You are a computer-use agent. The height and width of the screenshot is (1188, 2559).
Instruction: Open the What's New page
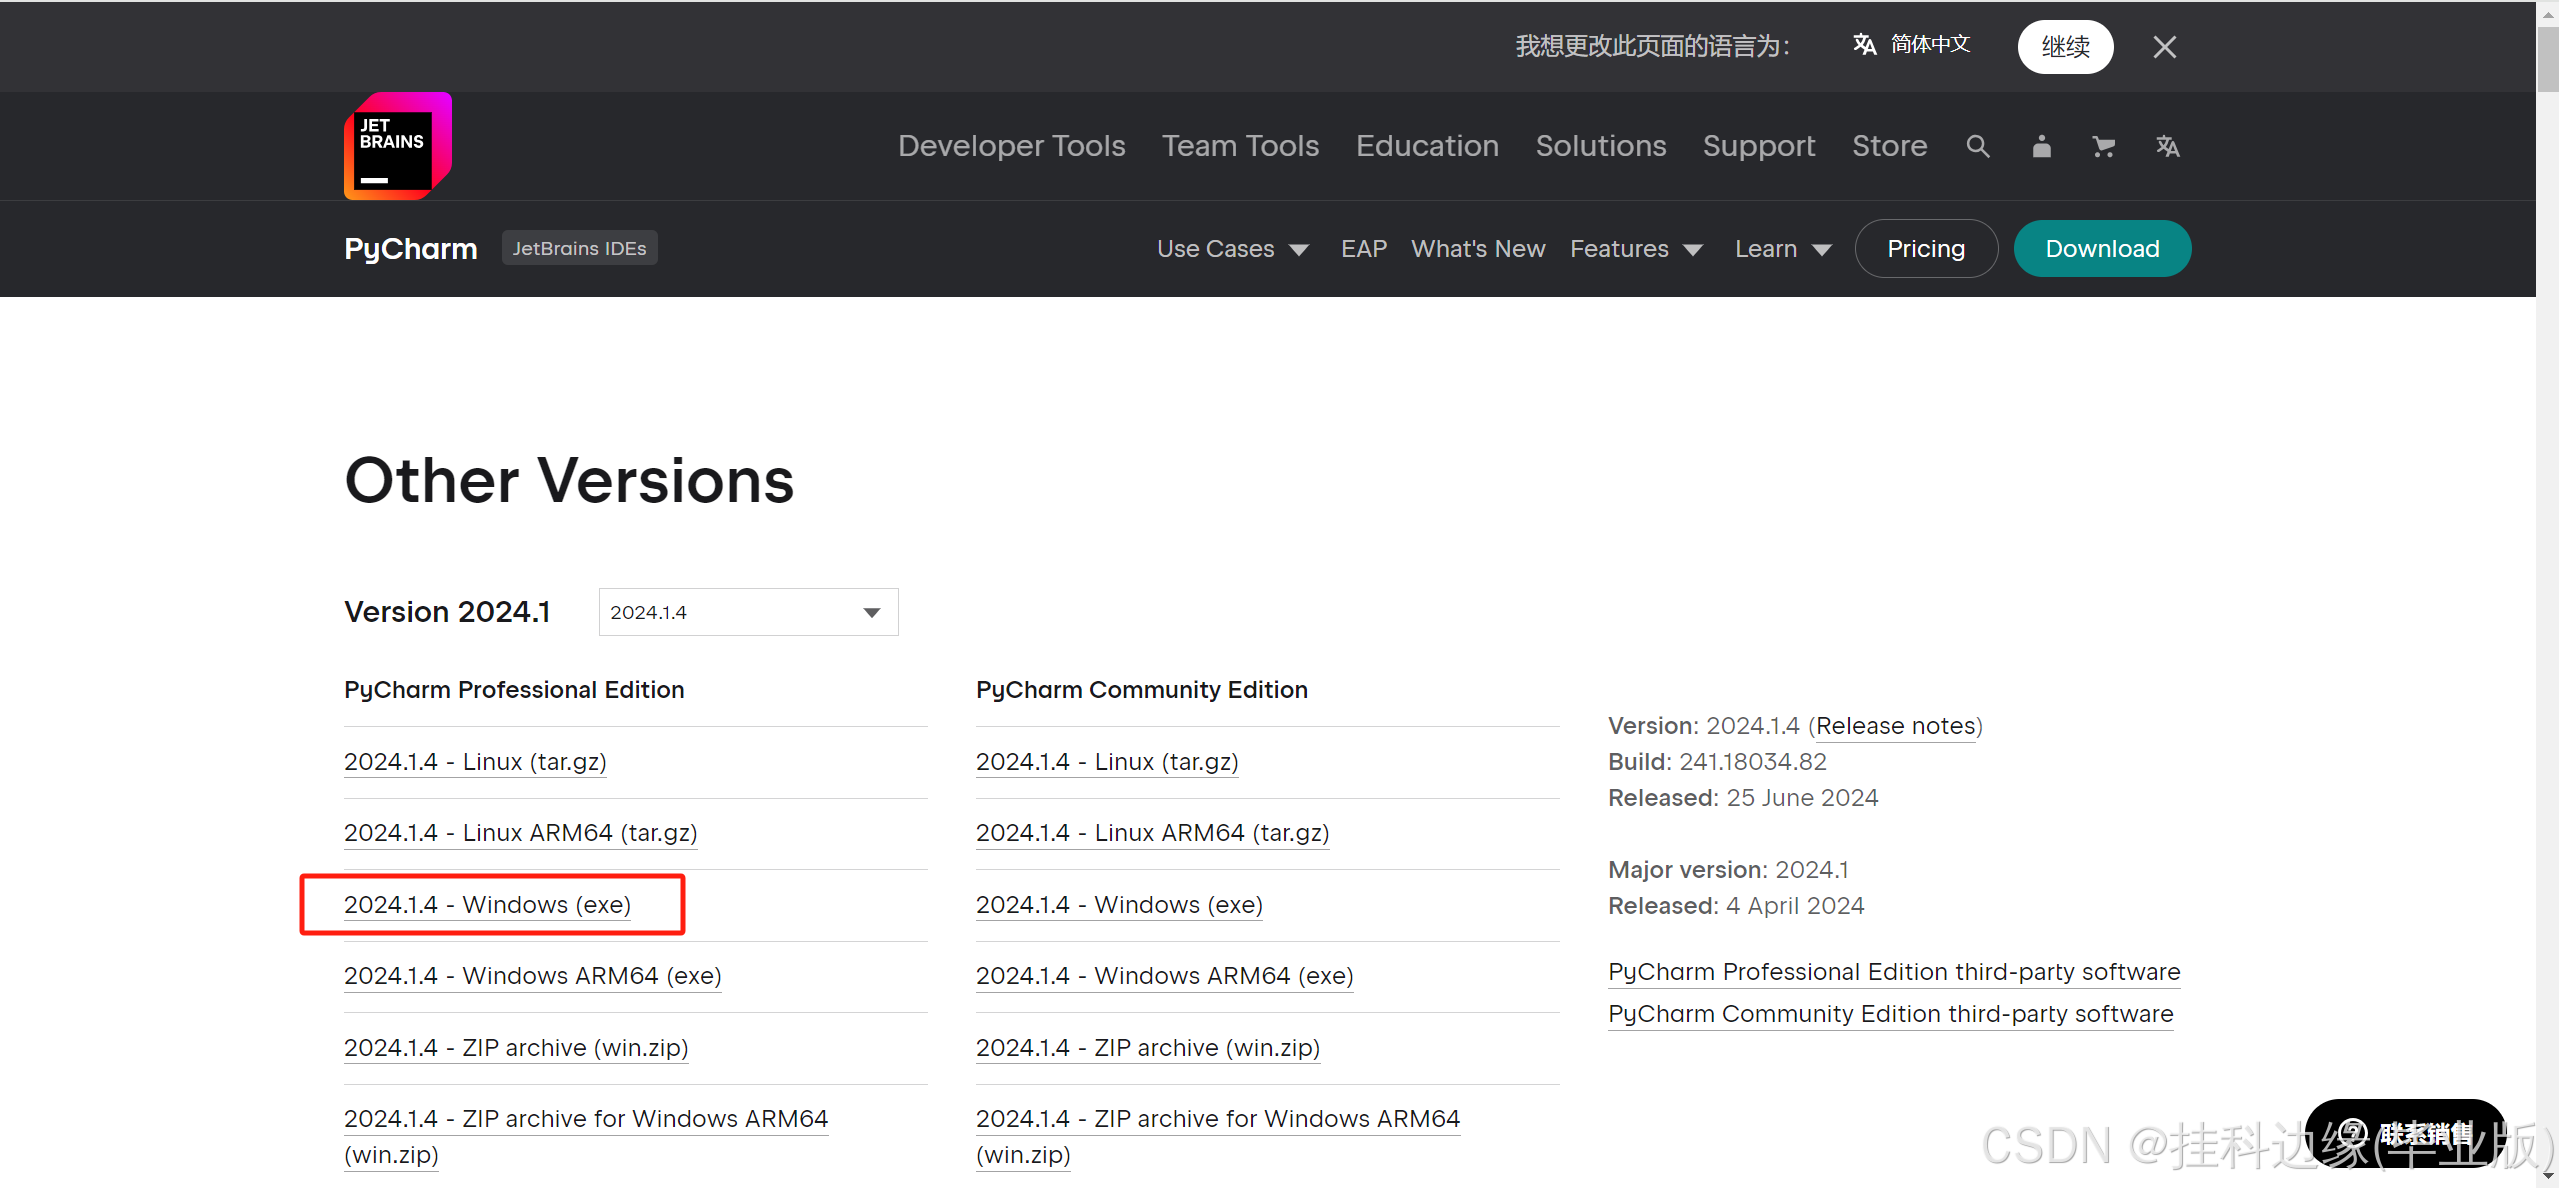[x=1478, y=249]
